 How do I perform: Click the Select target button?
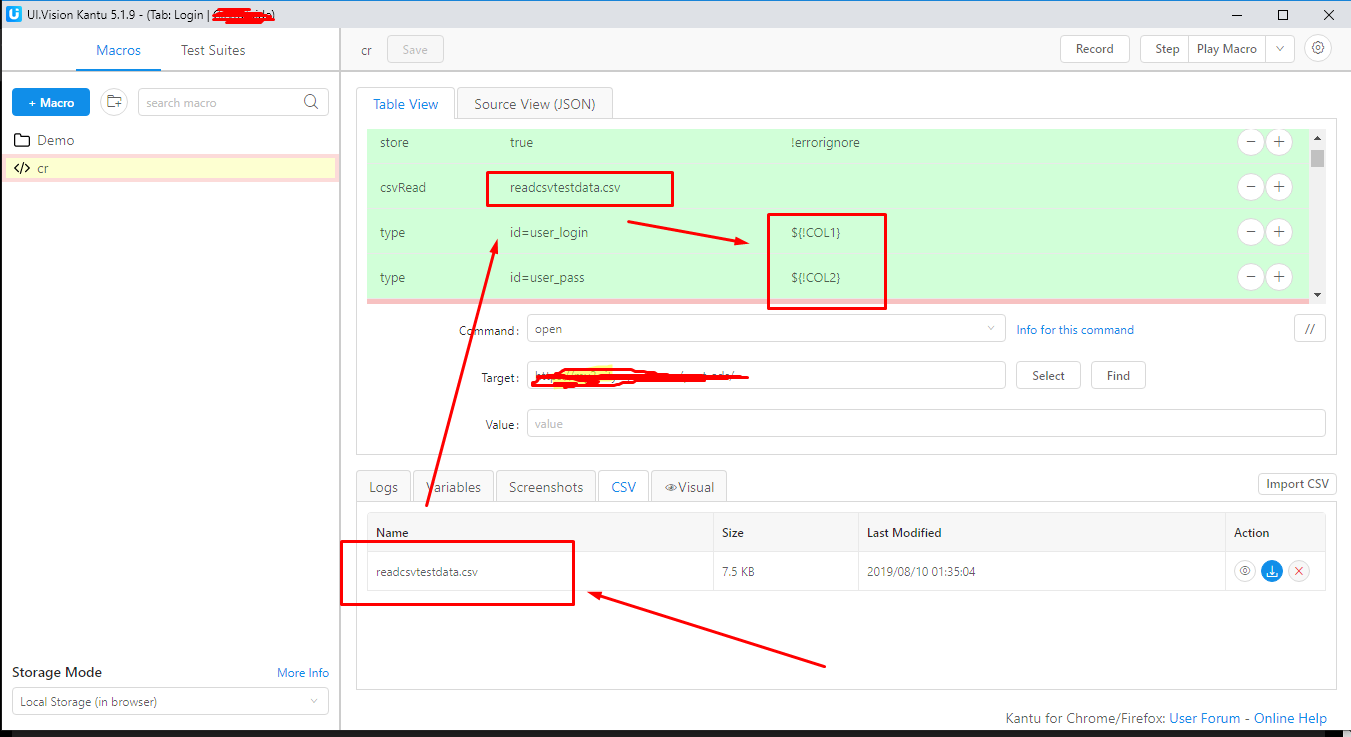[1048, 375]
